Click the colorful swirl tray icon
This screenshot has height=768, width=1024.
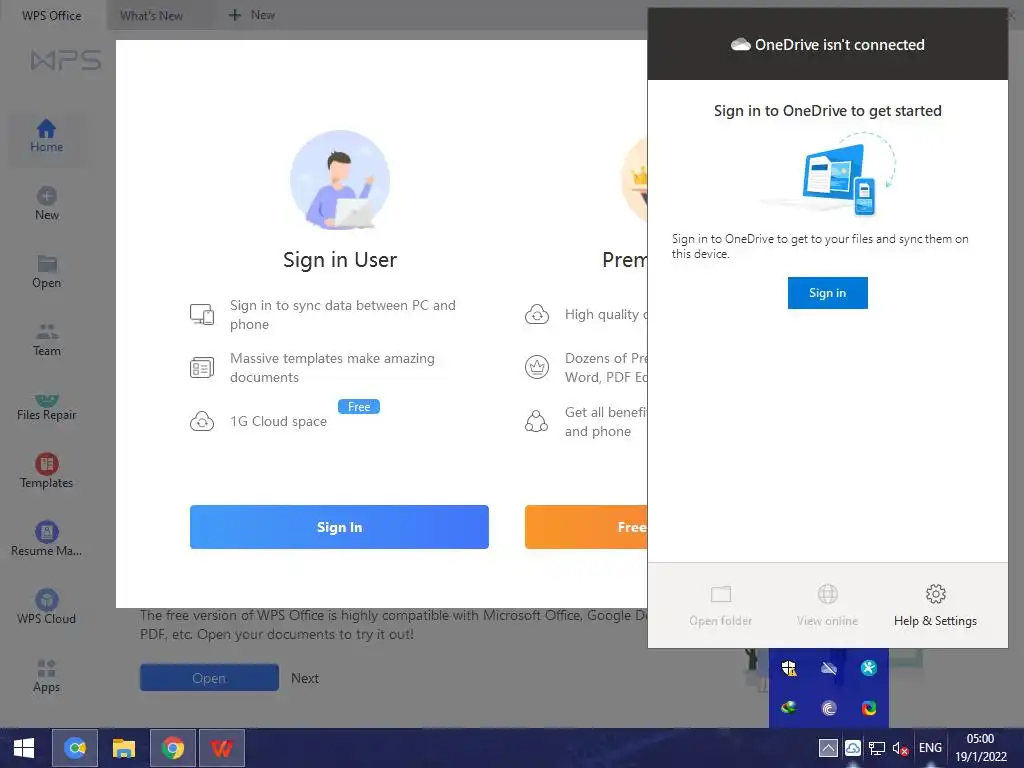point(869,708)
